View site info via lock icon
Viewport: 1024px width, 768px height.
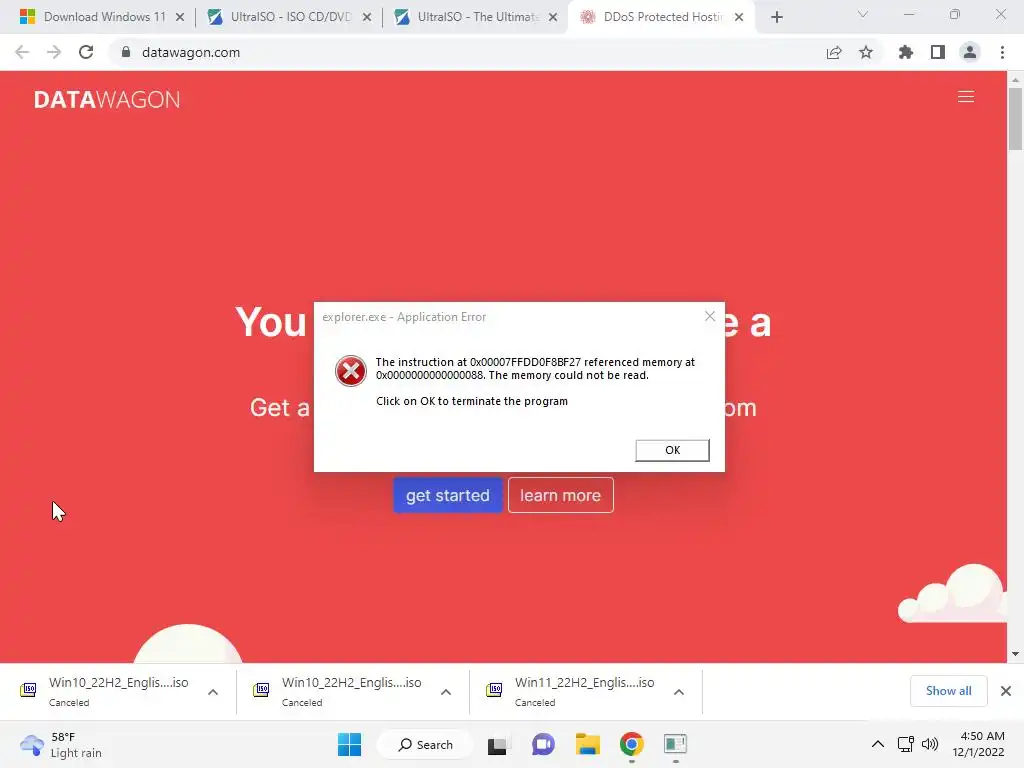(x=126, y=52)
